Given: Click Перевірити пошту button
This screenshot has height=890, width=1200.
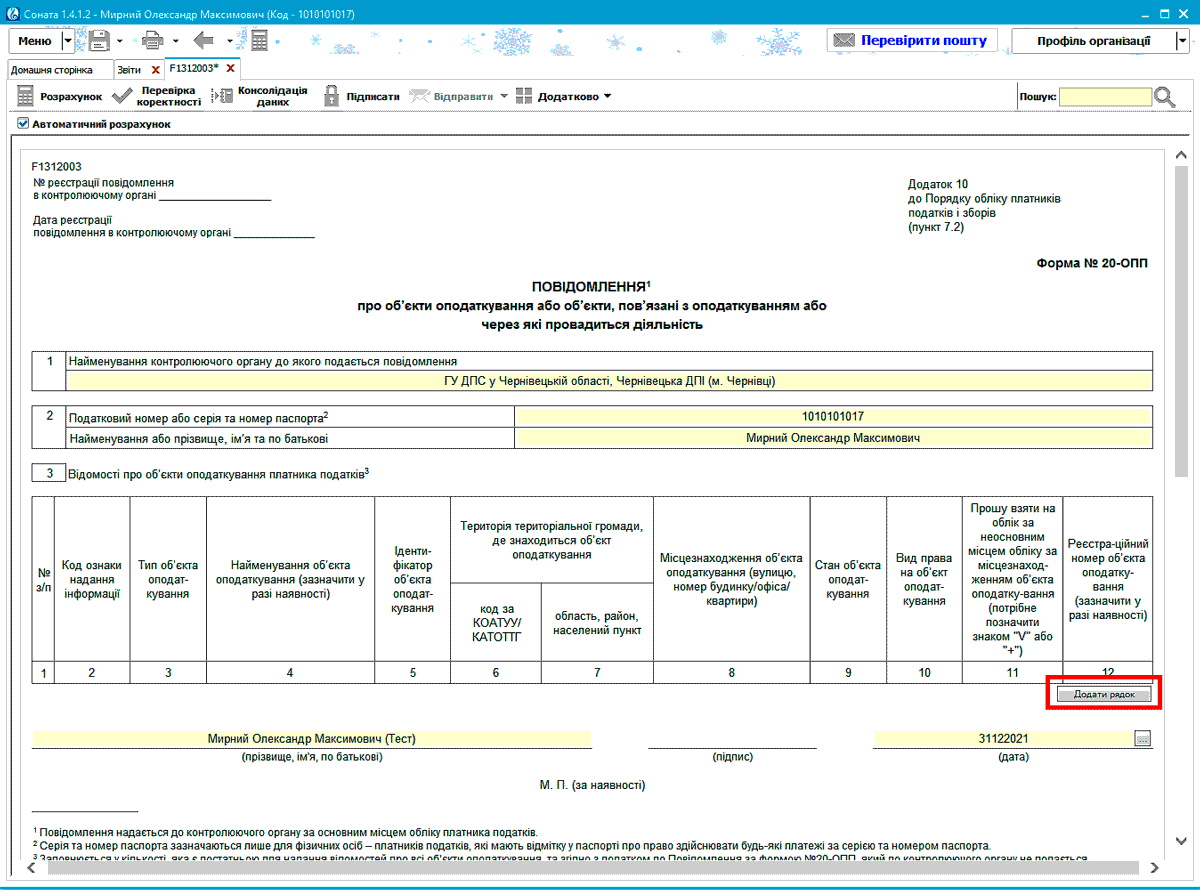Looking at the screenshot, I should coord(913,41).
